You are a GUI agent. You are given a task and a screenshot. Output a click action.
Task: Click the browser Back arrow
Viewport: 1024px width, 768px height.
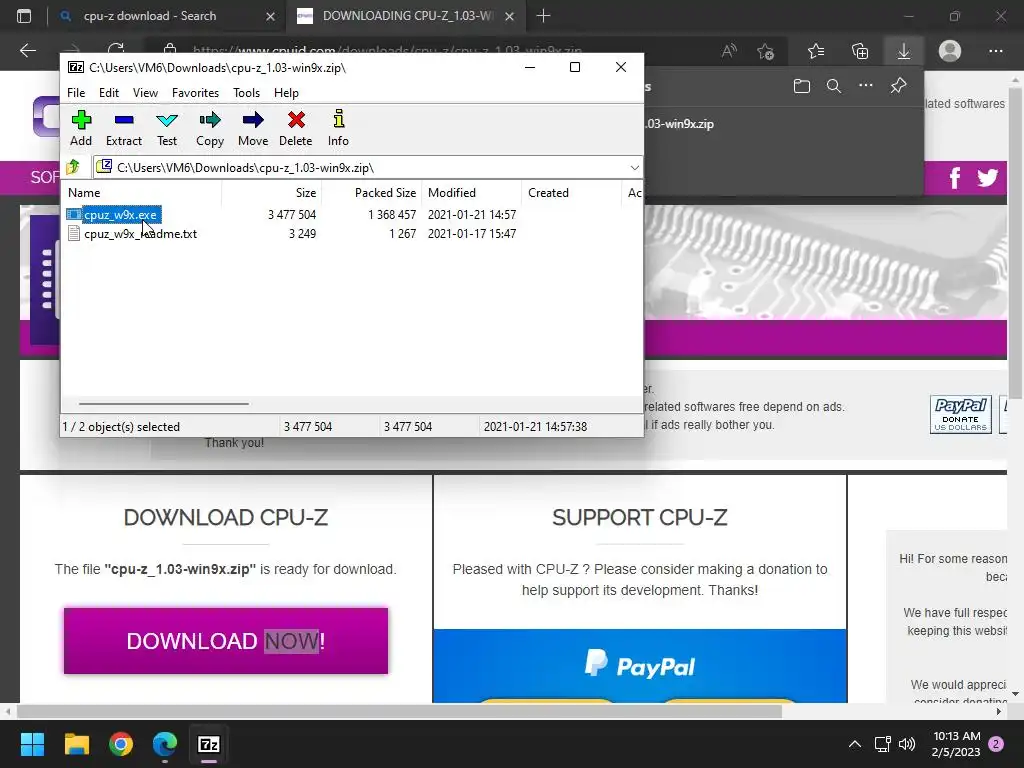(x=28, y=50)
